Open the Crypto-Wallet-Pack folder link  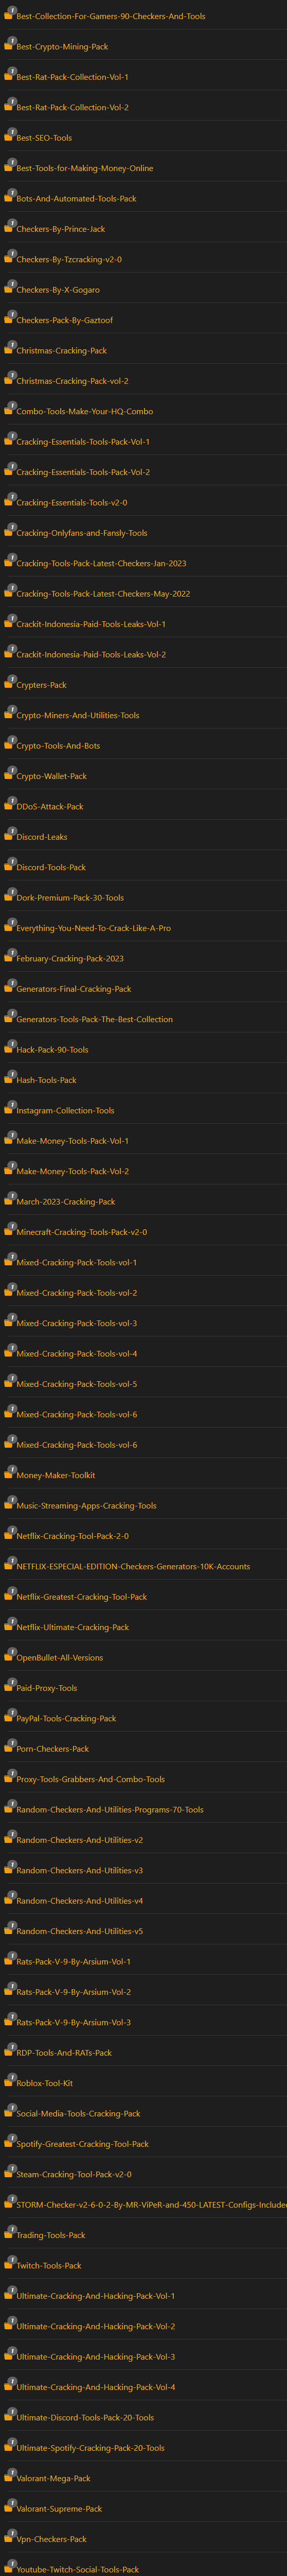pyautogui.click(x=52, y=776)
